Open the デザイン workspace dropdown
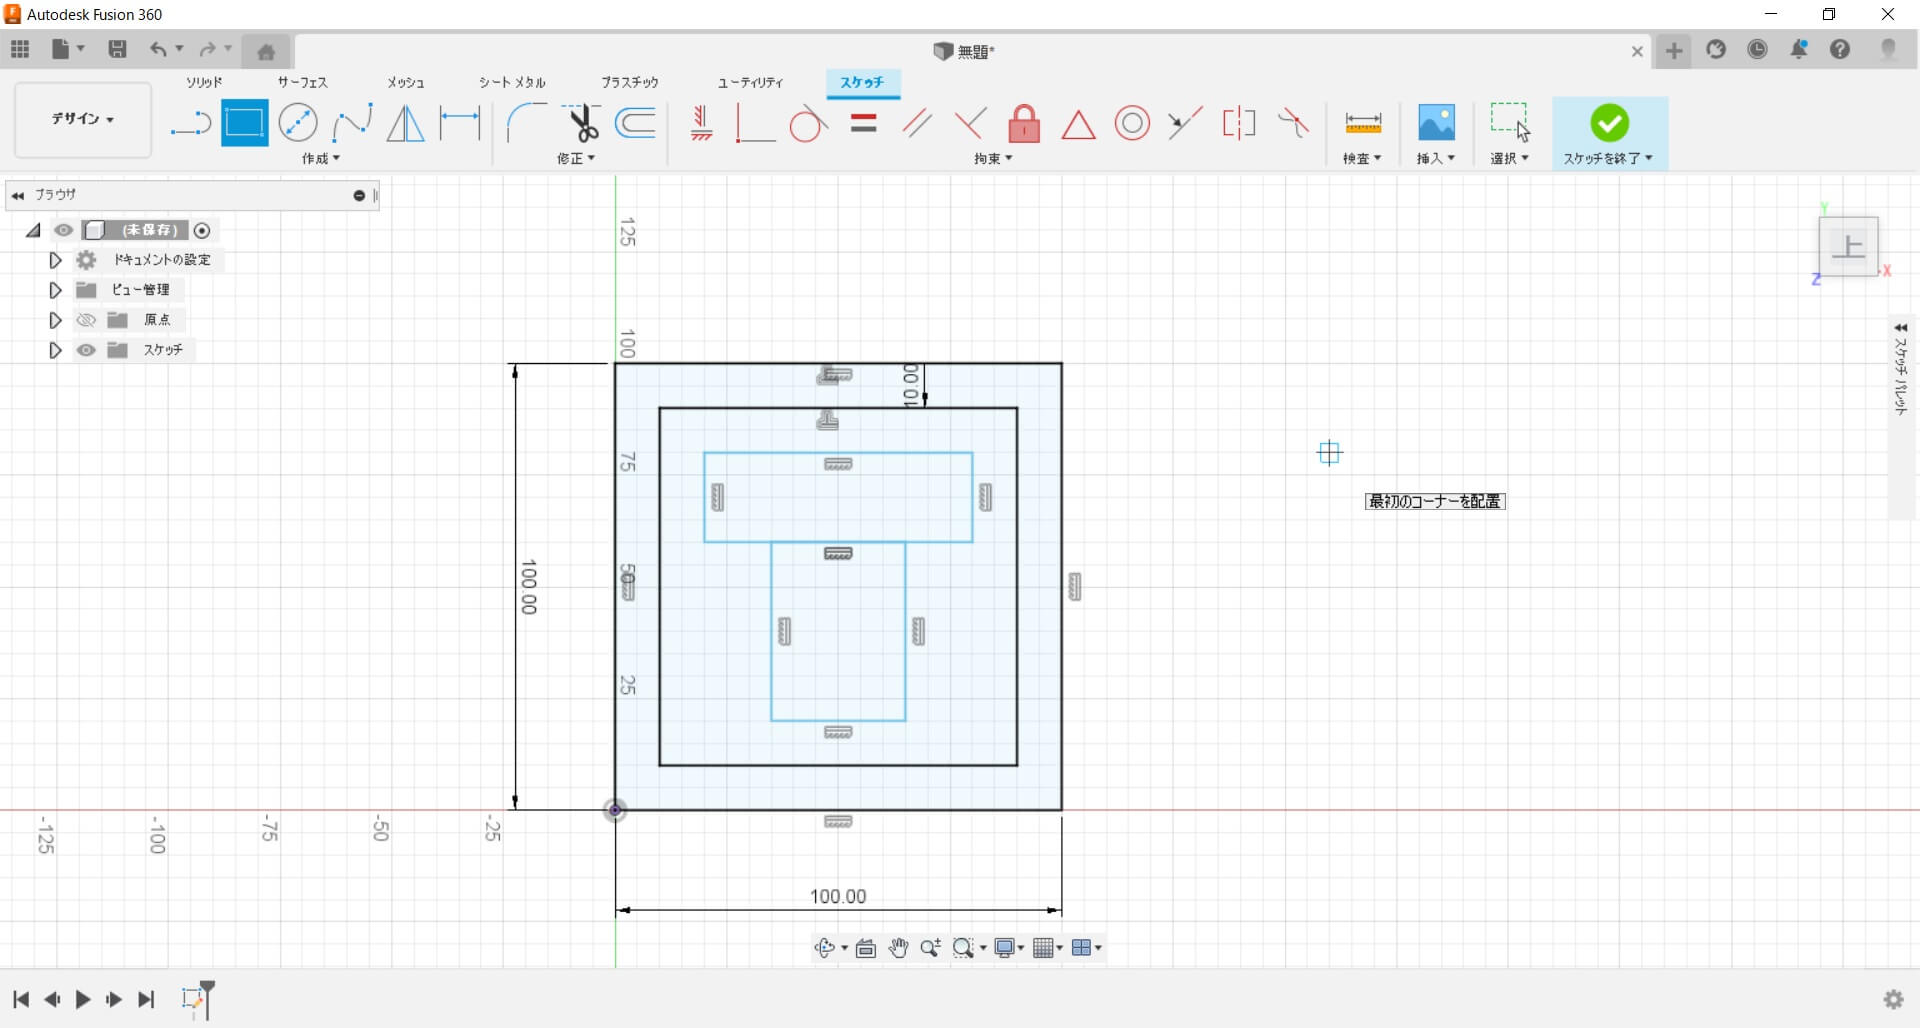The height and width of the screenshot is (1028, 1920). [83, 119]
